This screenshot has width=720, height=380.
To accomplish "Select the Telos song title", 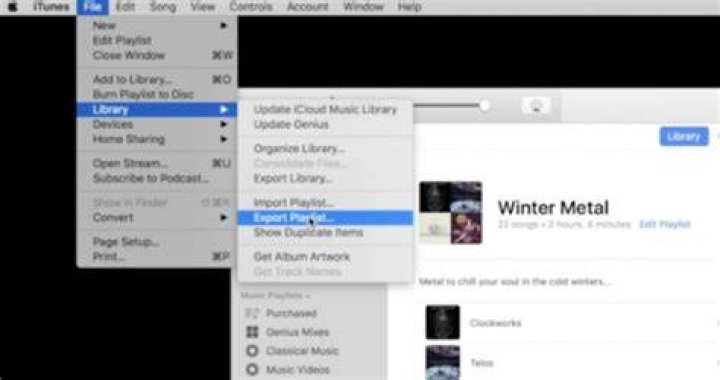I will pyautogui.click(x=482, y=363).
